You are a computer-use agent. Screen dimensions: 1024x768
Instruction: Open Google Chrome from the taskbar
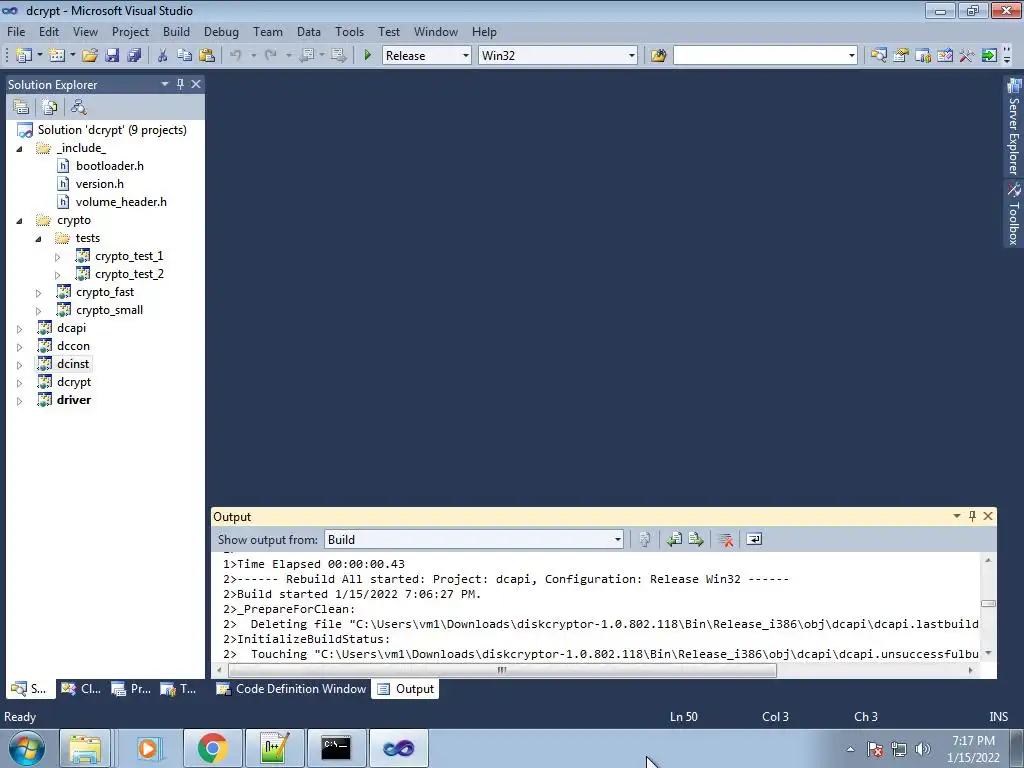pos(212,748)
